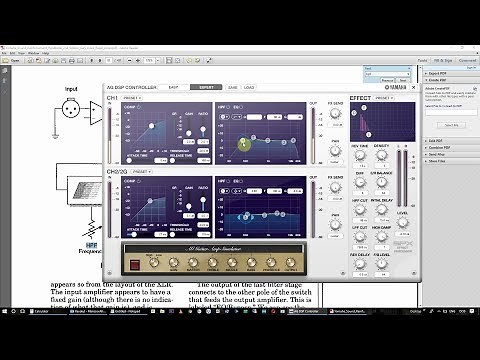
Task: Click zoom in plus icon in Adobe Reader
Action: pyautogui.click(x=137, y=60)
